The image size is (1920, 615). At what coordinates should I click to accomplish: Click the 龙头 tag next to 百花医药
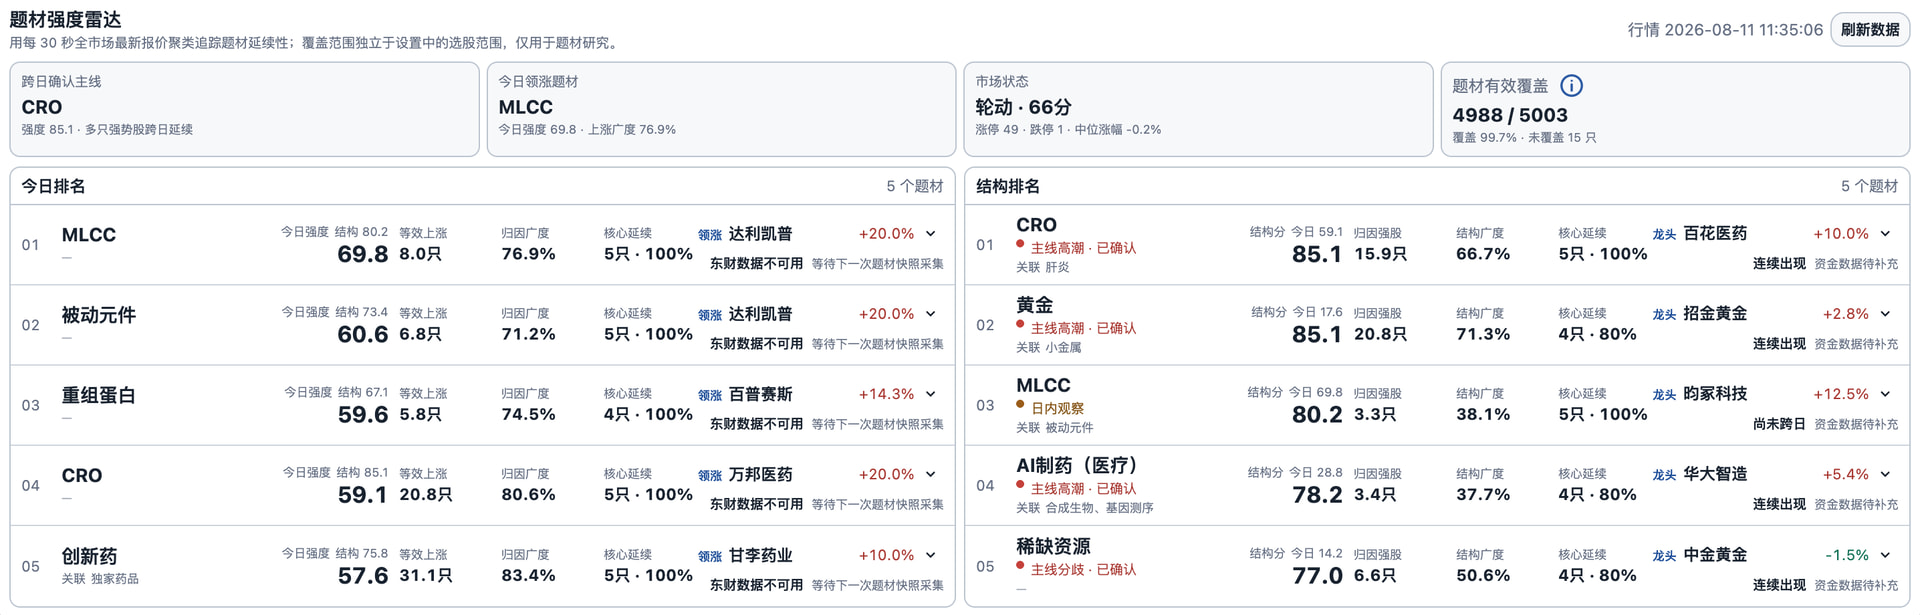click(1664, 234)
